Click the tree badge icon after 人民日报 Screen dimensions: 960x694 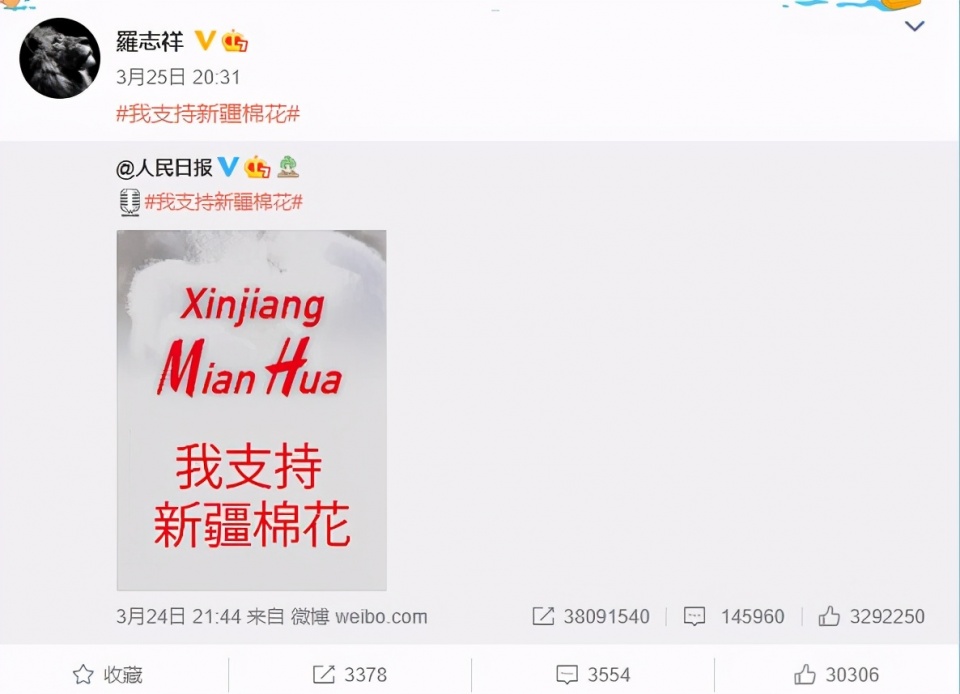tap(288, 166)
